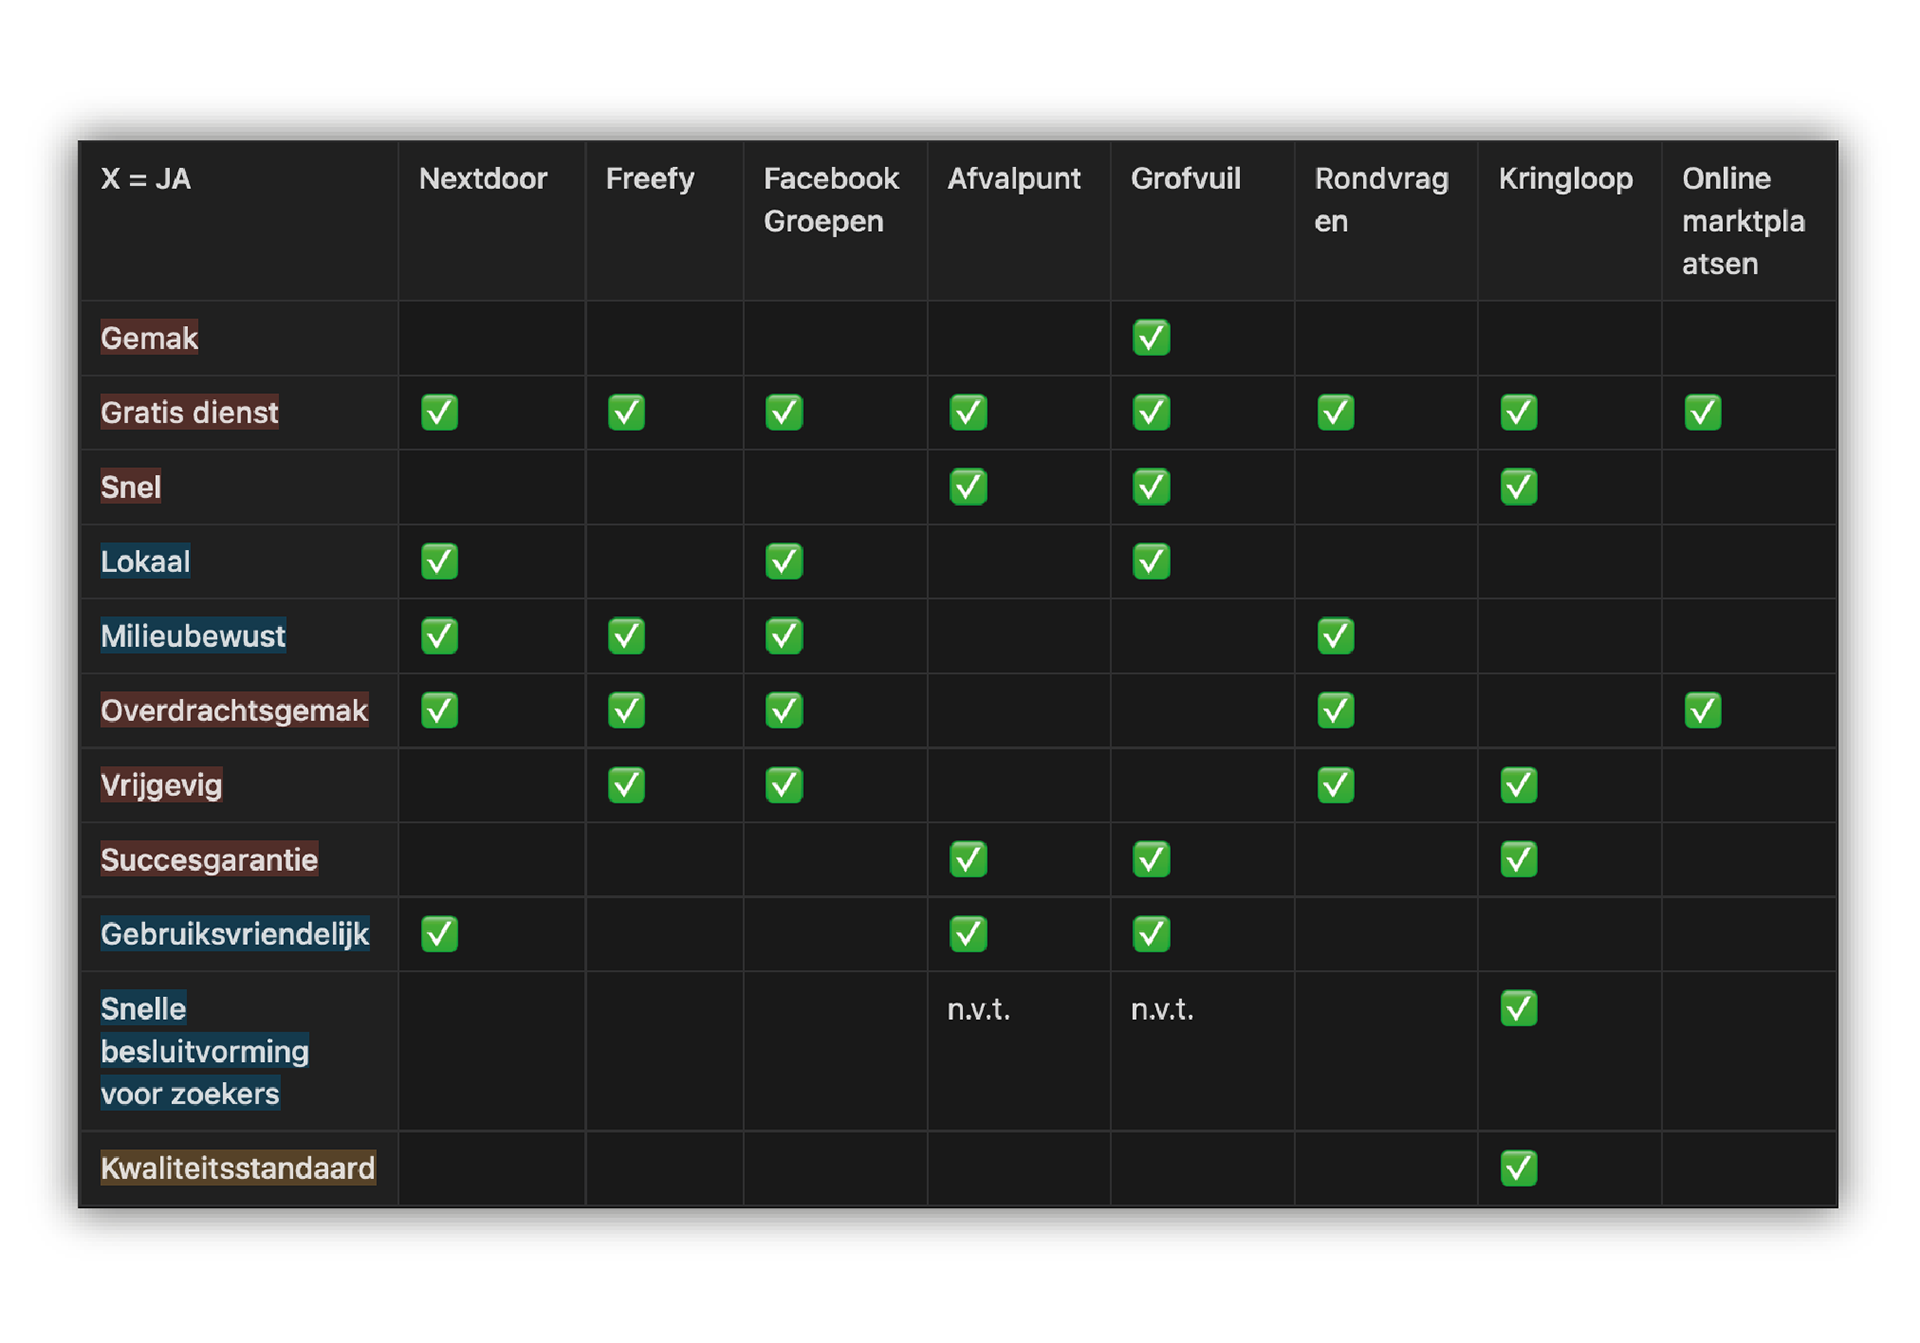The height and width of the screenshot is (1343, 1920).
Task: Click the n.v.t. cell under Afvalpunt
Action: click(x=978, y=1010)
